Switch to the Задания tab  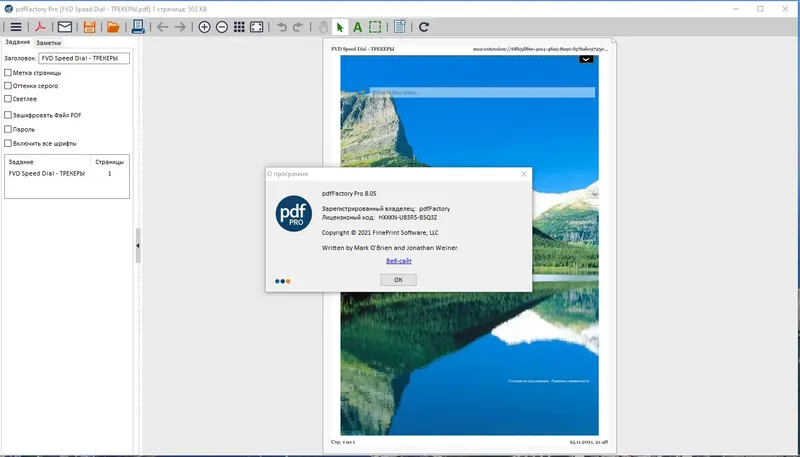[x=18, y=42]
